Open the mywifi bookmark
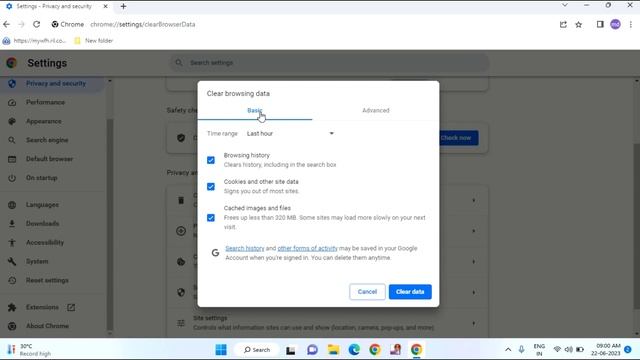640x360 pixels. (34, 41)
